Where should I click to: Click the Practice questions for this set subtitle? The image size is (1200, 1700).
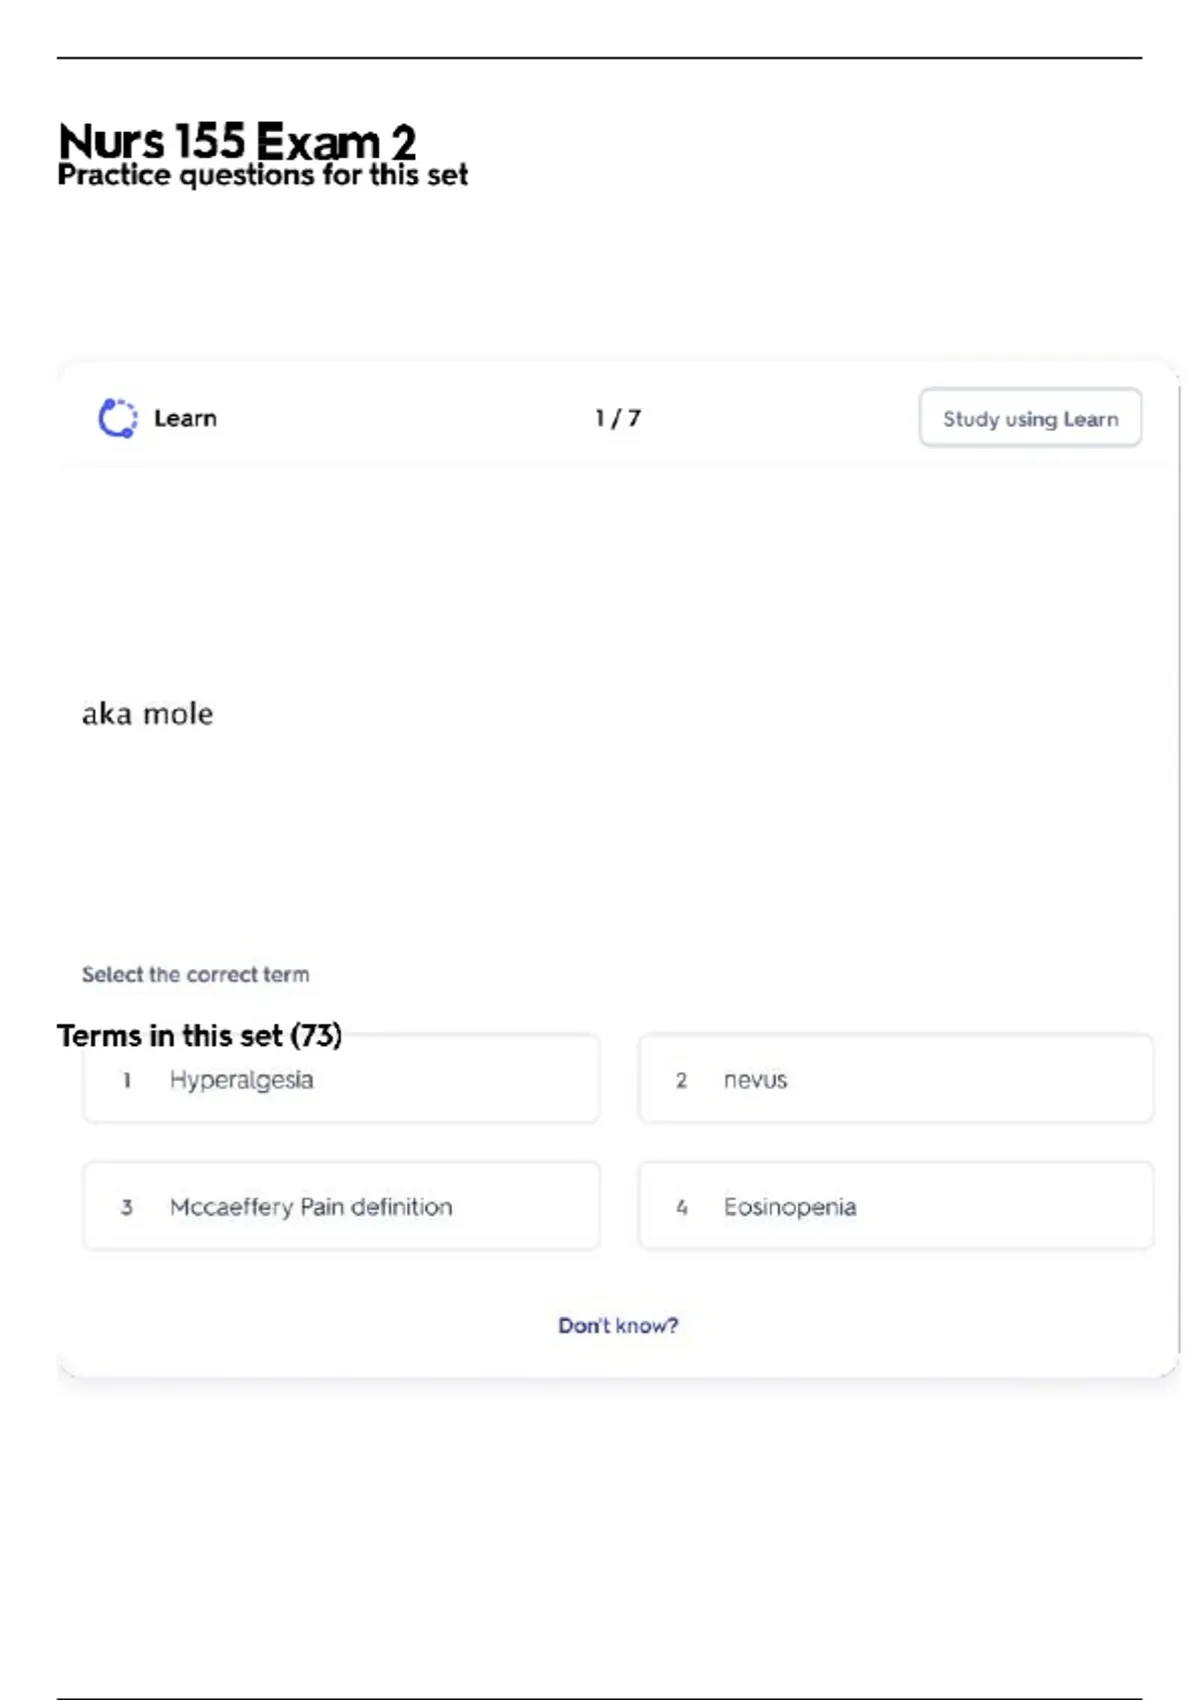(262, 175)
